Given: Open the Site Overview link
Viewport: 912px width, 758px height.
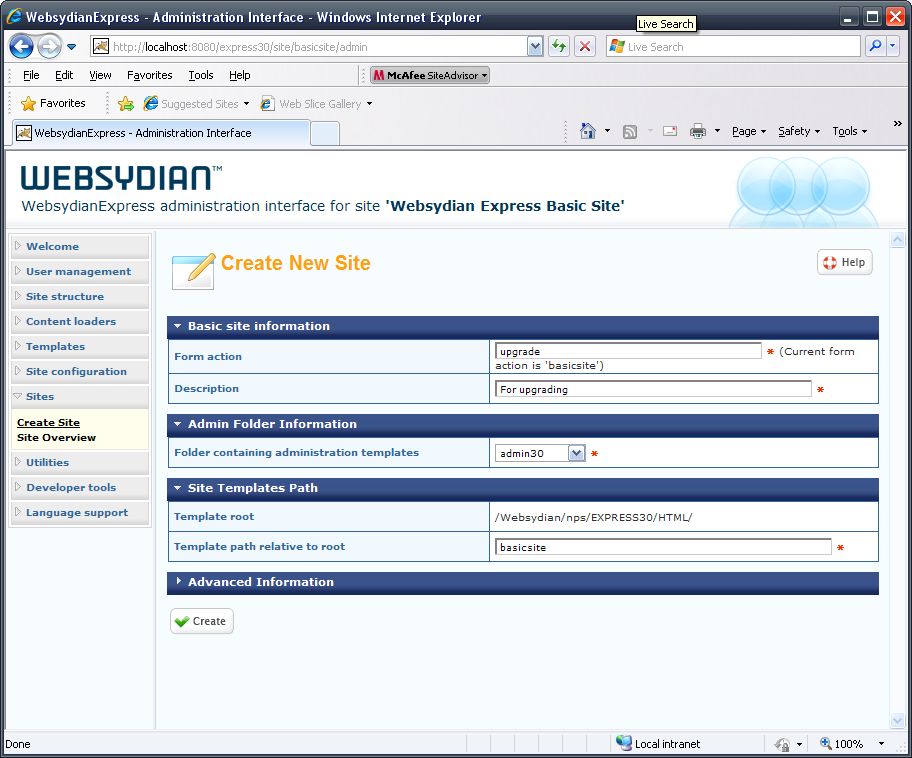Looking at the screenshot, I should (56, 437).
